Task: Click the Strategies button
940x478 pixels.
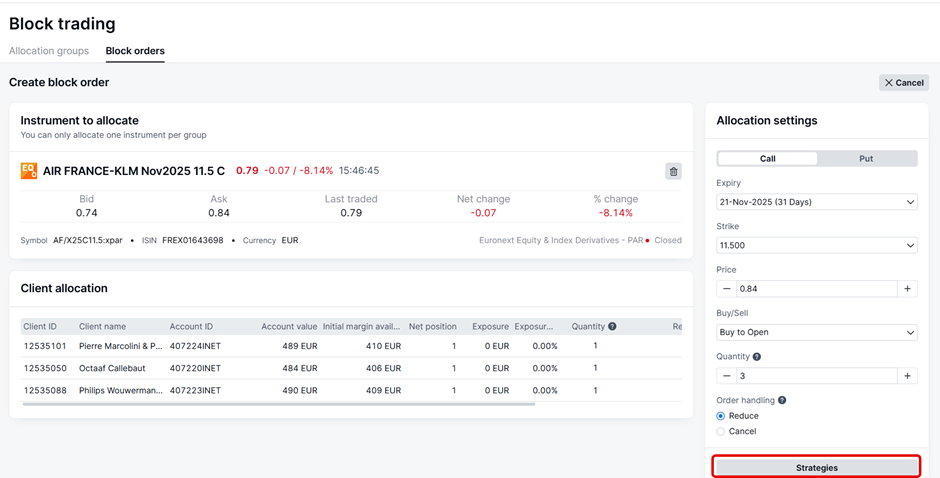Action: 816,467
